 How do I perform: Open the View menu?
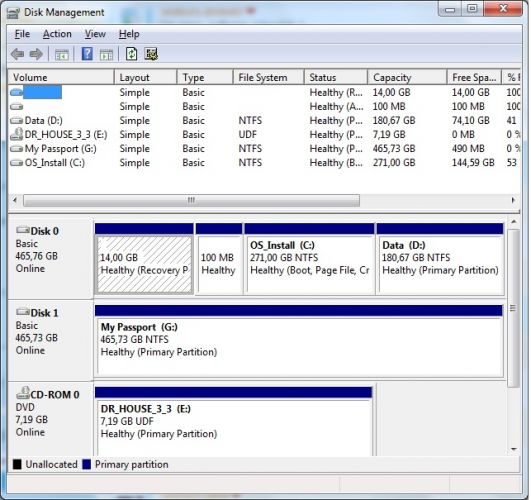coord(95,34)
